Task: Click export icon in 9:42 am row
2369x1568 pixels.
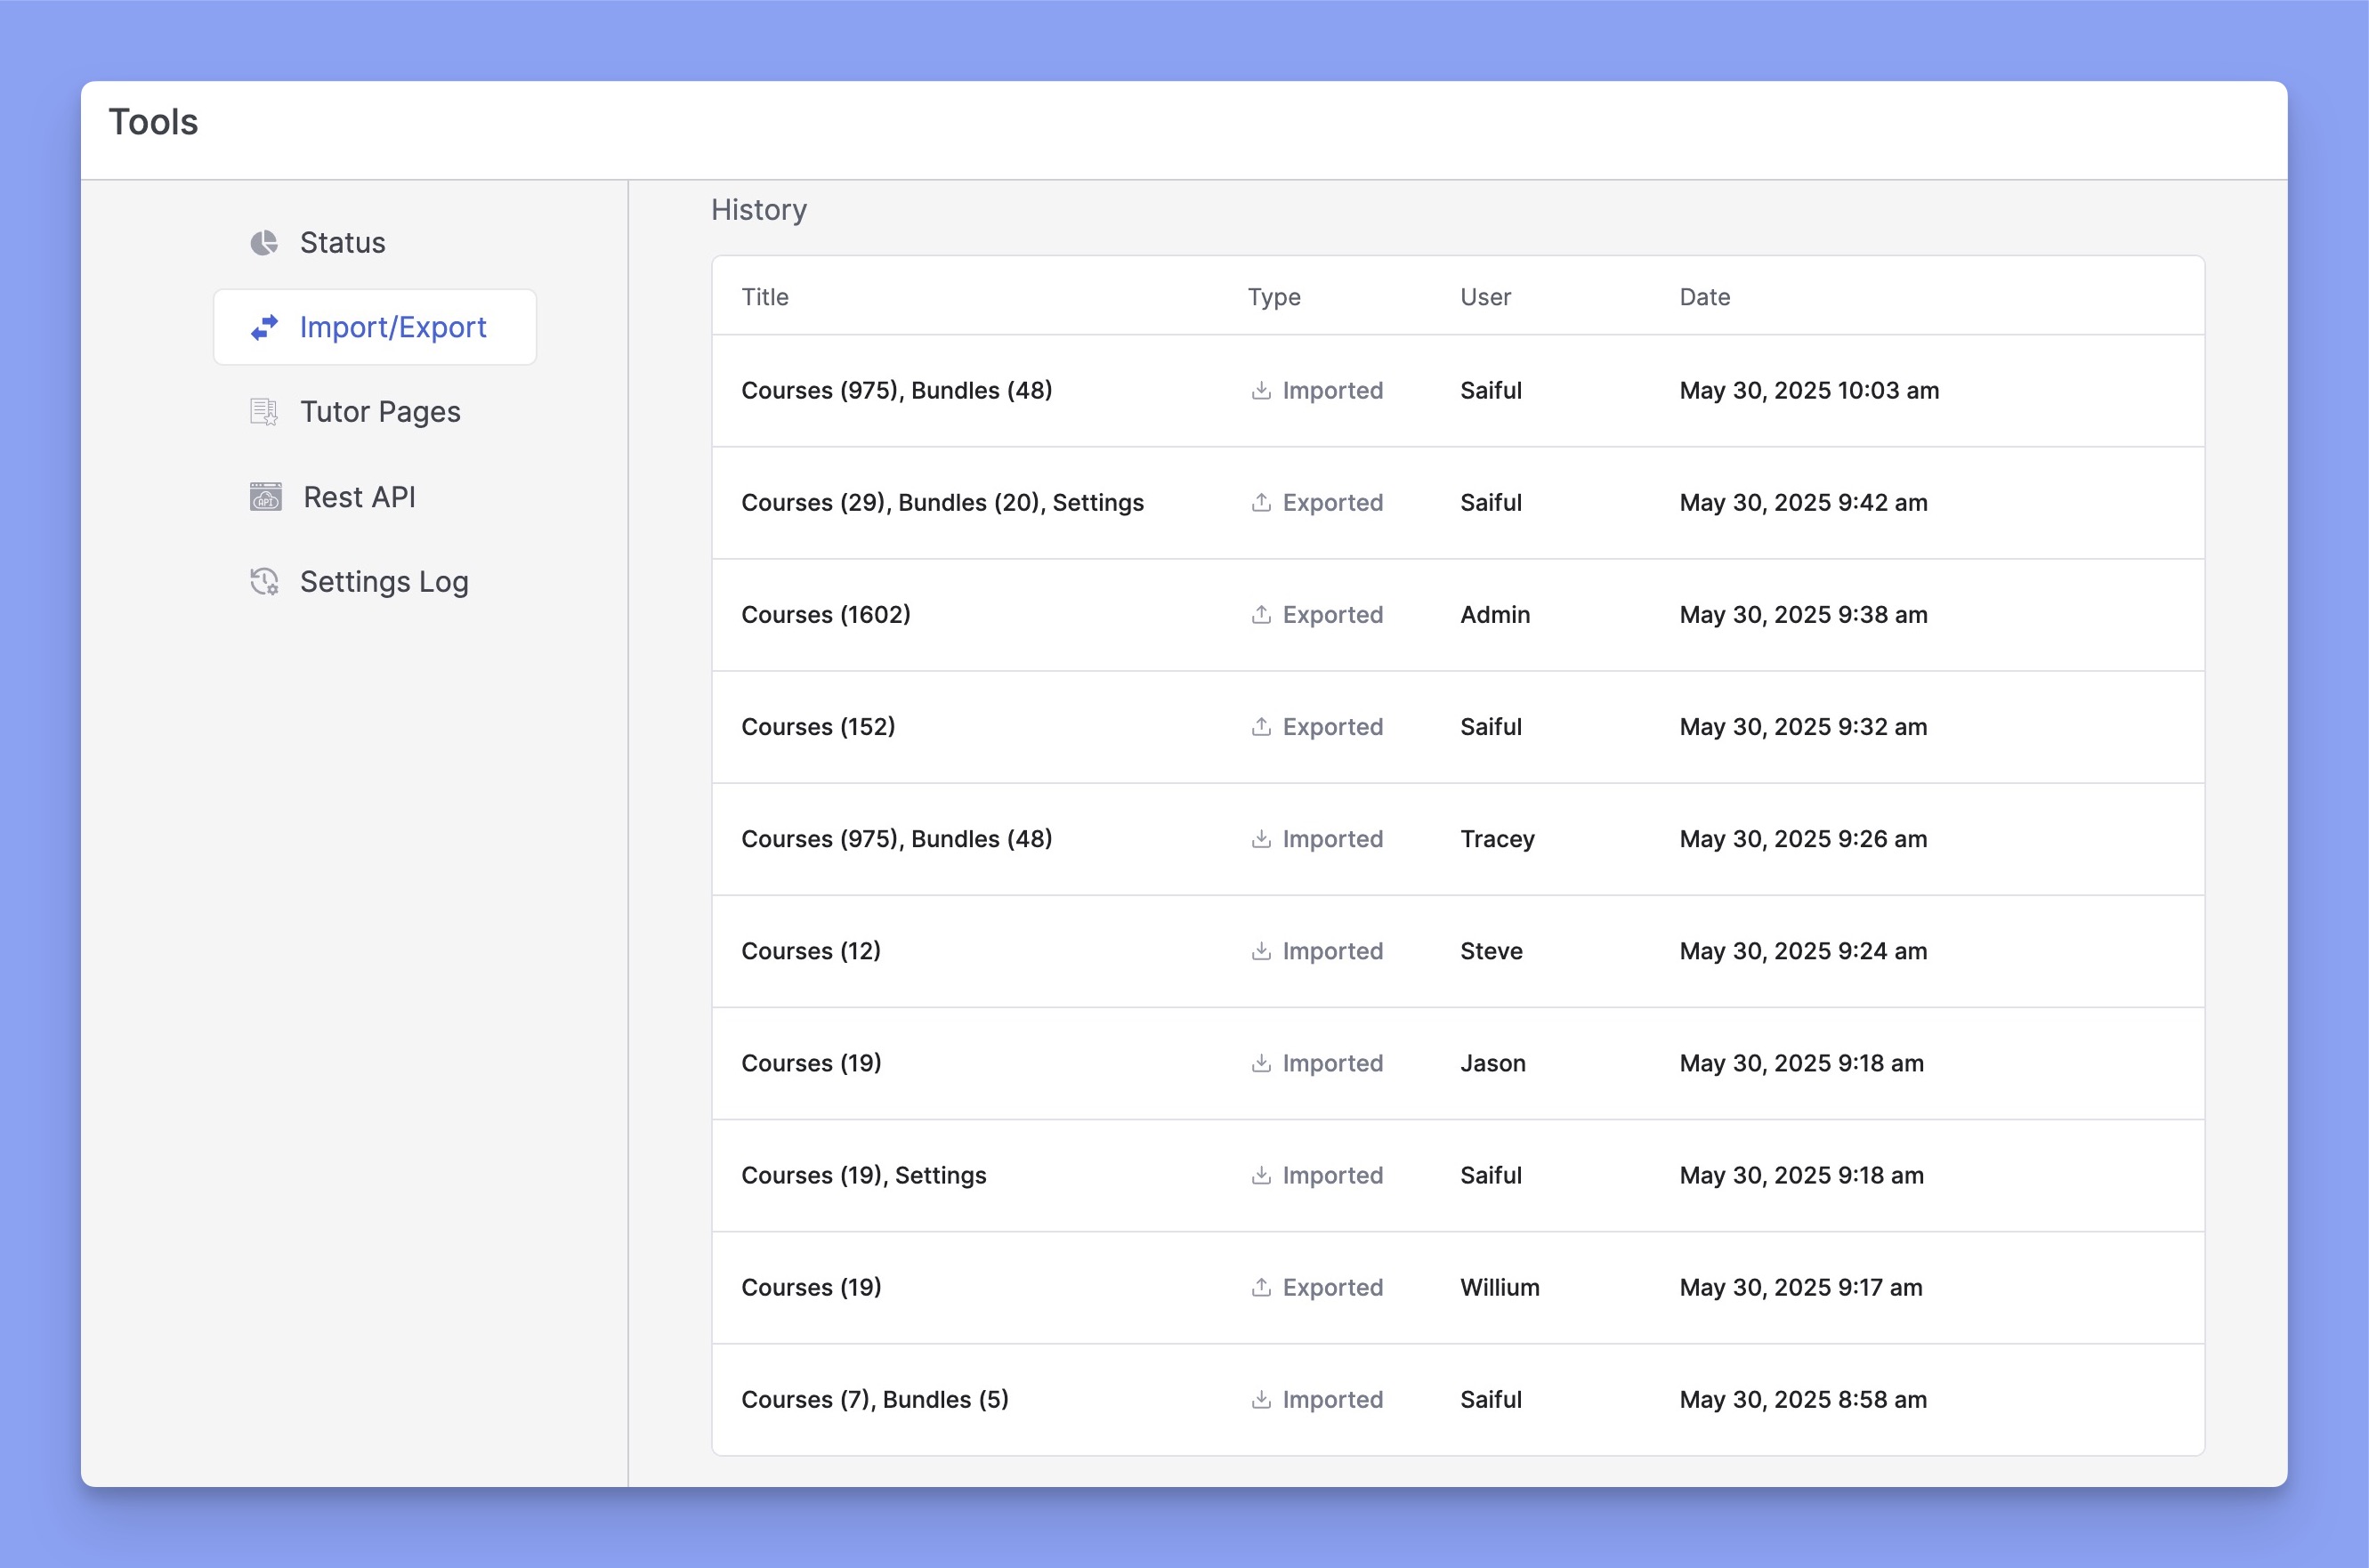Action: click(1261, 502)
